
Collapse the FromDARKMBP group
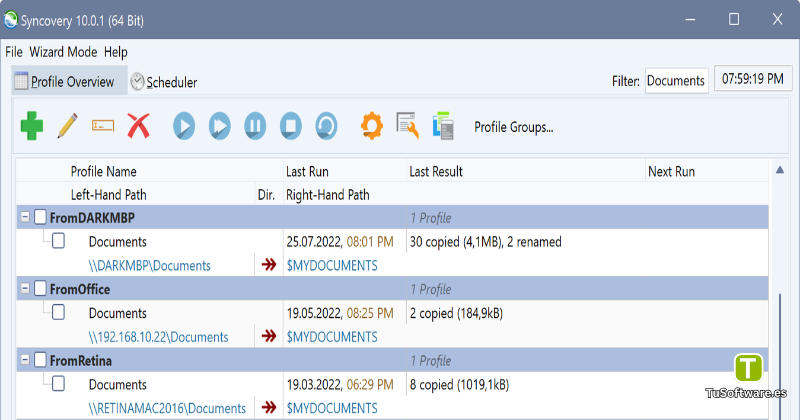(x=24, y=217)
